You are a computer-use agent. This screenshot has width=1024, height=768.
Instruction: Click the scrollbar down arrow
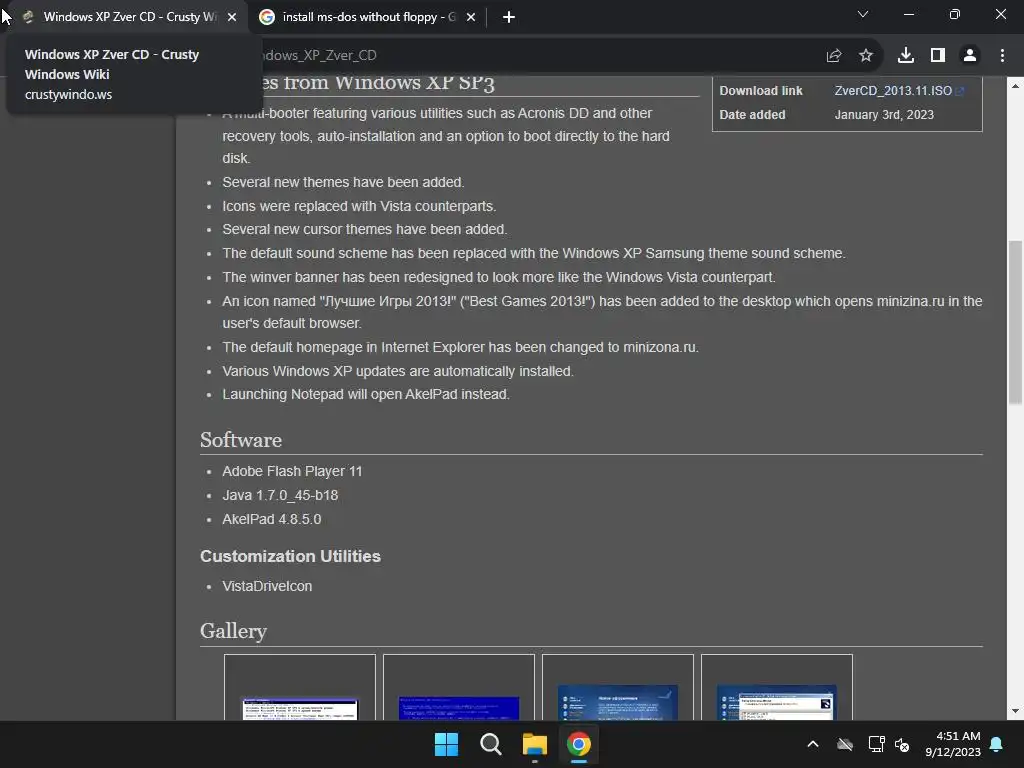(1015, 711)
